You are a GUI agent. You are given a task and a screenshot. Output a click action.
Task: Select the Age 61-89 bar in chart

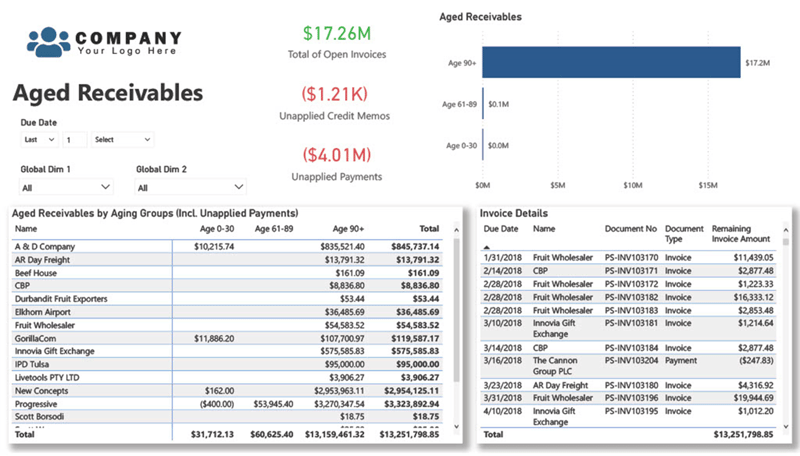484,103
